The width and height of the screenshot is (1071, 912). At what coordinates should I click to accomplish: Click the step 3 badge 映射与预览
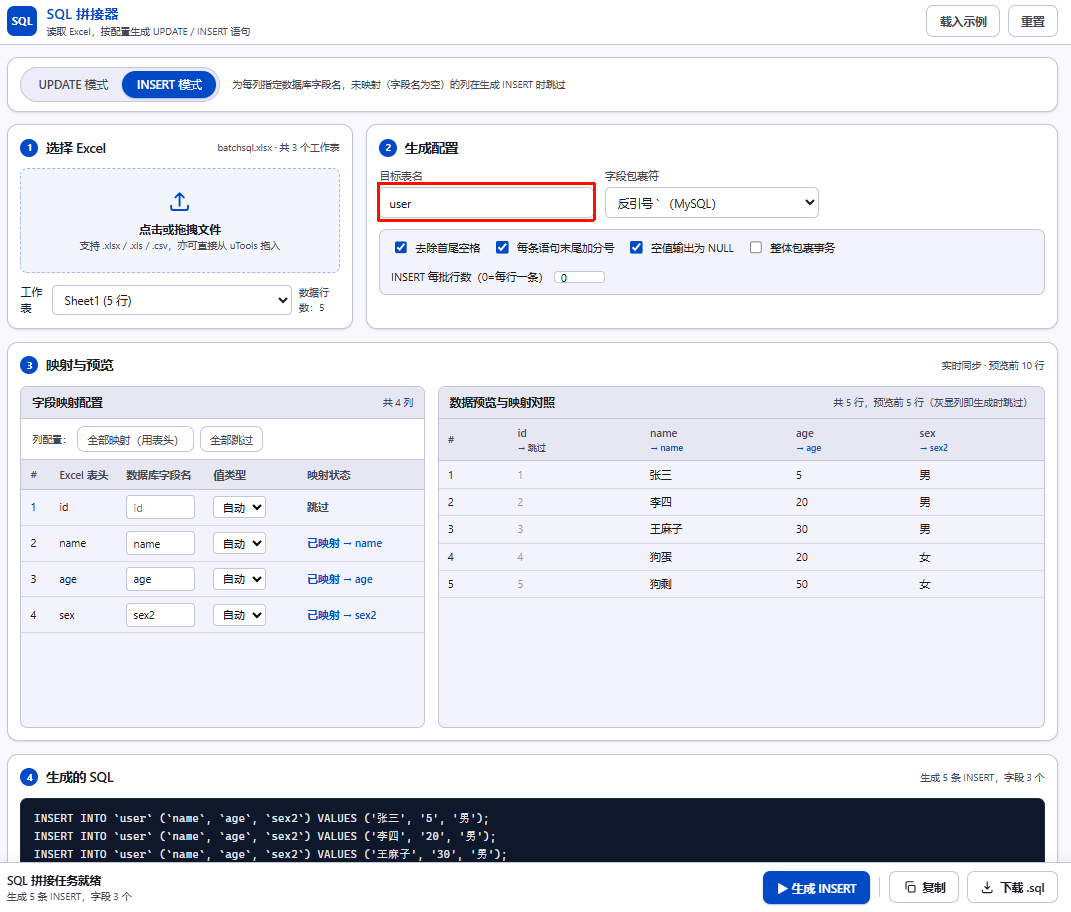29,365
